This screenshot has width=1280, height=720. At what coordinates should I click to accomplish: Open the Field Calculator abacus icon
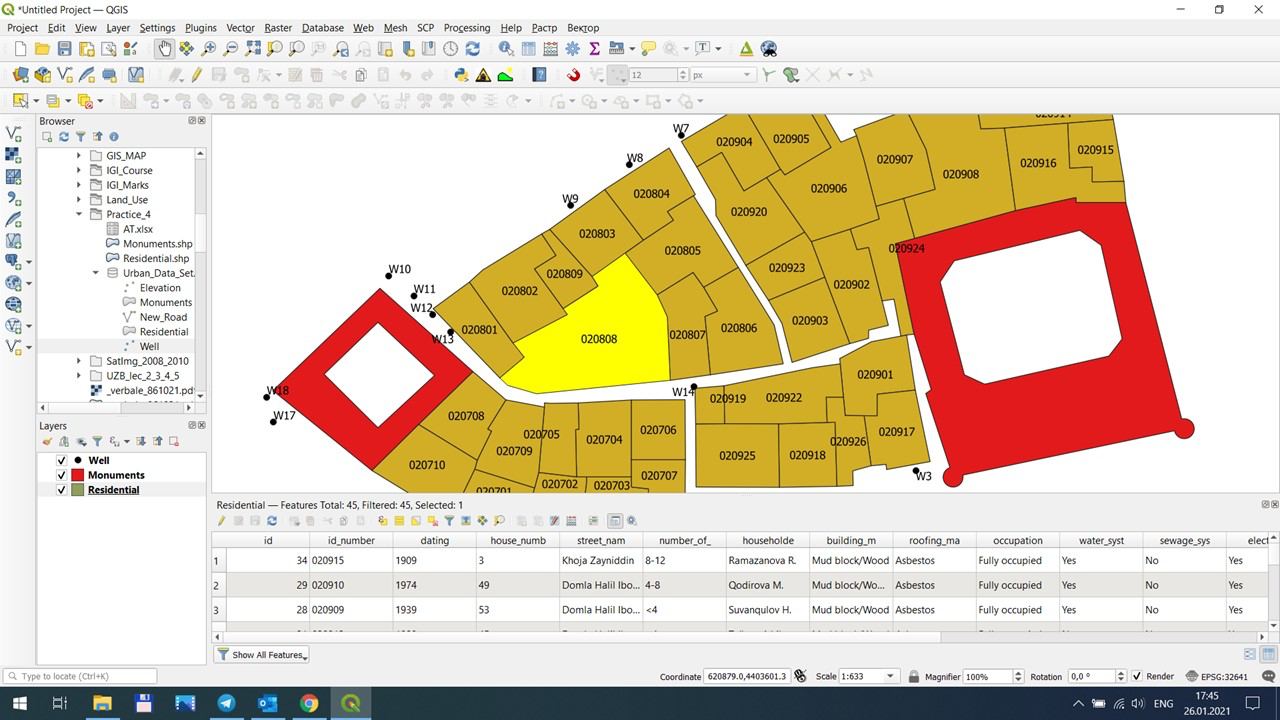coord(550,48)
